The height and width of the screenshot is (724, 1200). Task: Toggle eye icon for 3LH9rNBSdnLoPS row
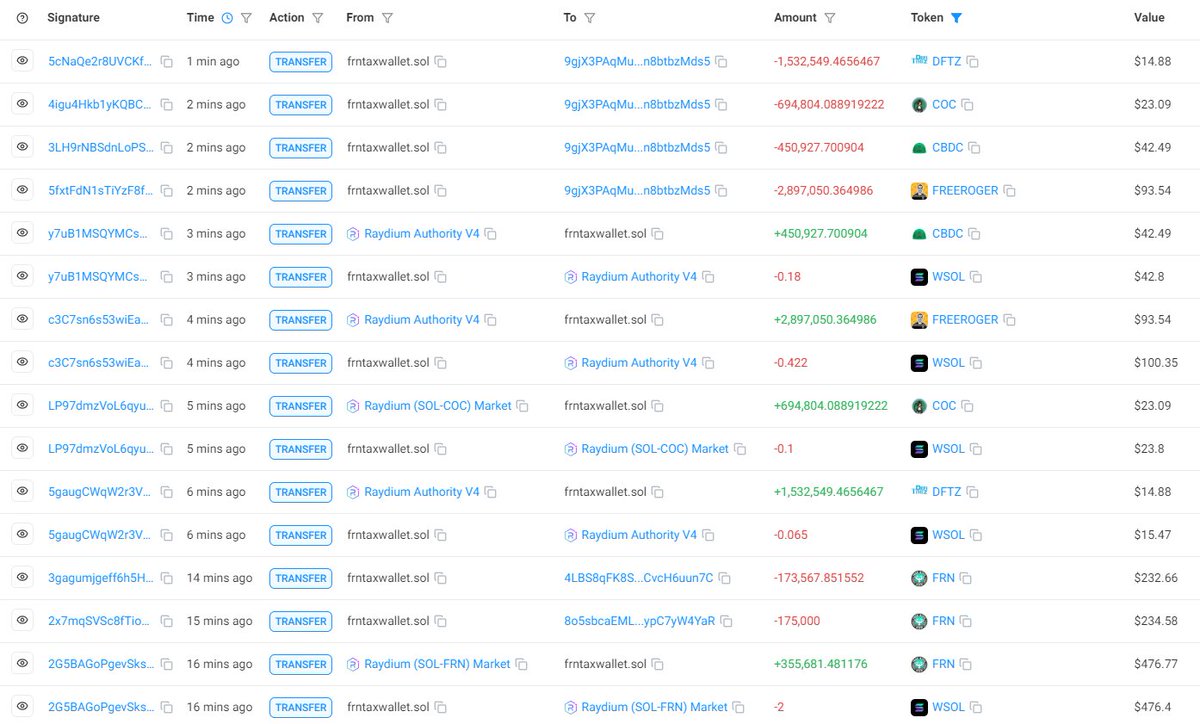click(22, 148)
